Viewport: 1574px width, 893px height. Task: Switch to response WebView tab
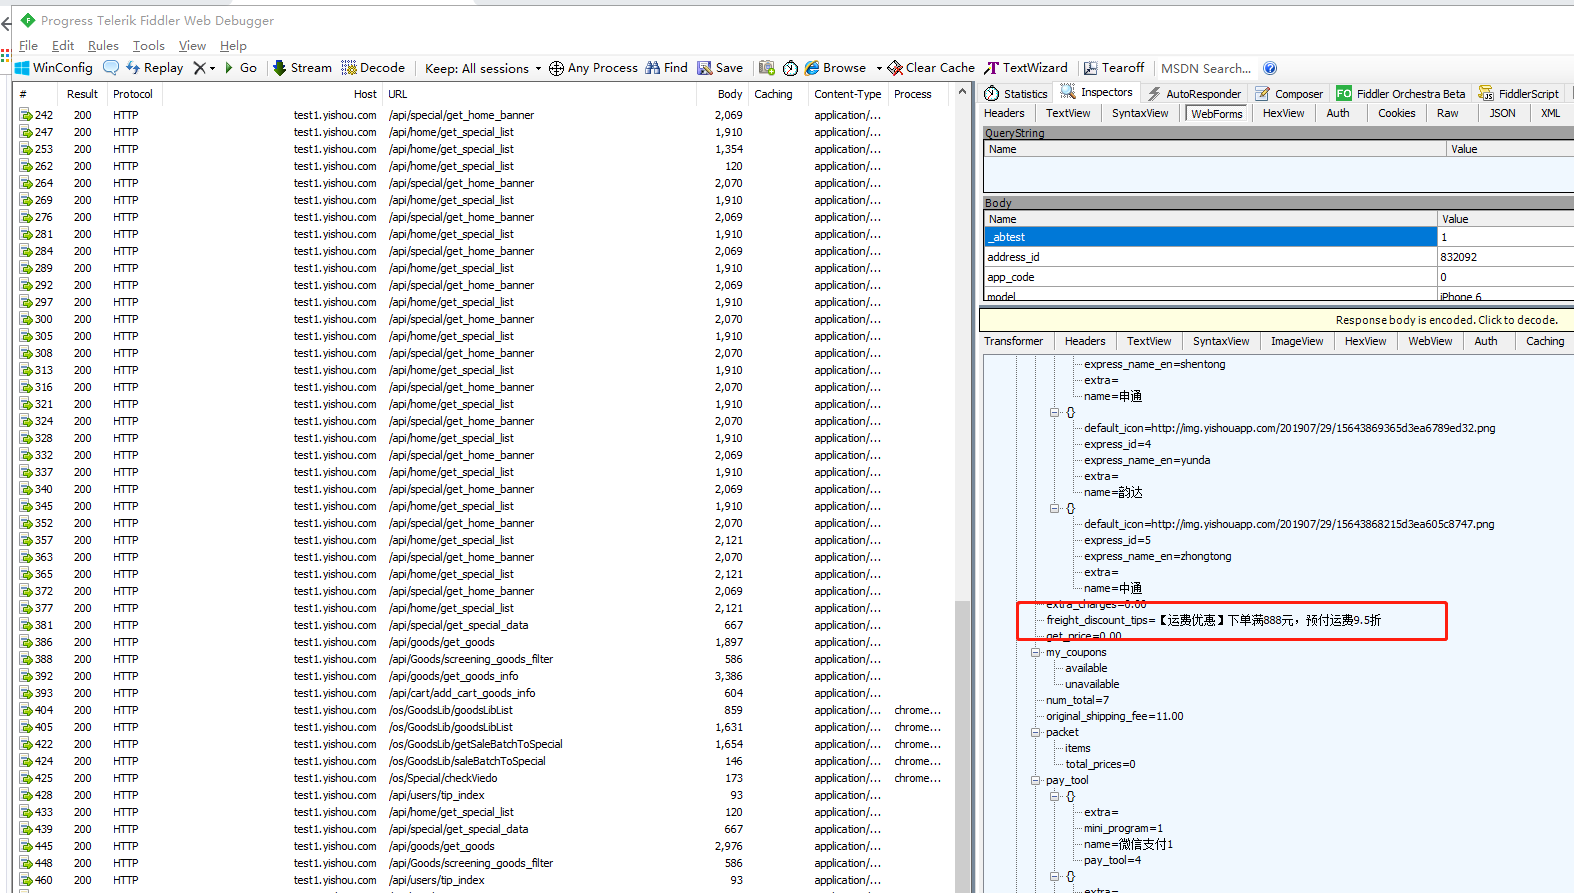pyautogui.click(x=1430, y=341)
